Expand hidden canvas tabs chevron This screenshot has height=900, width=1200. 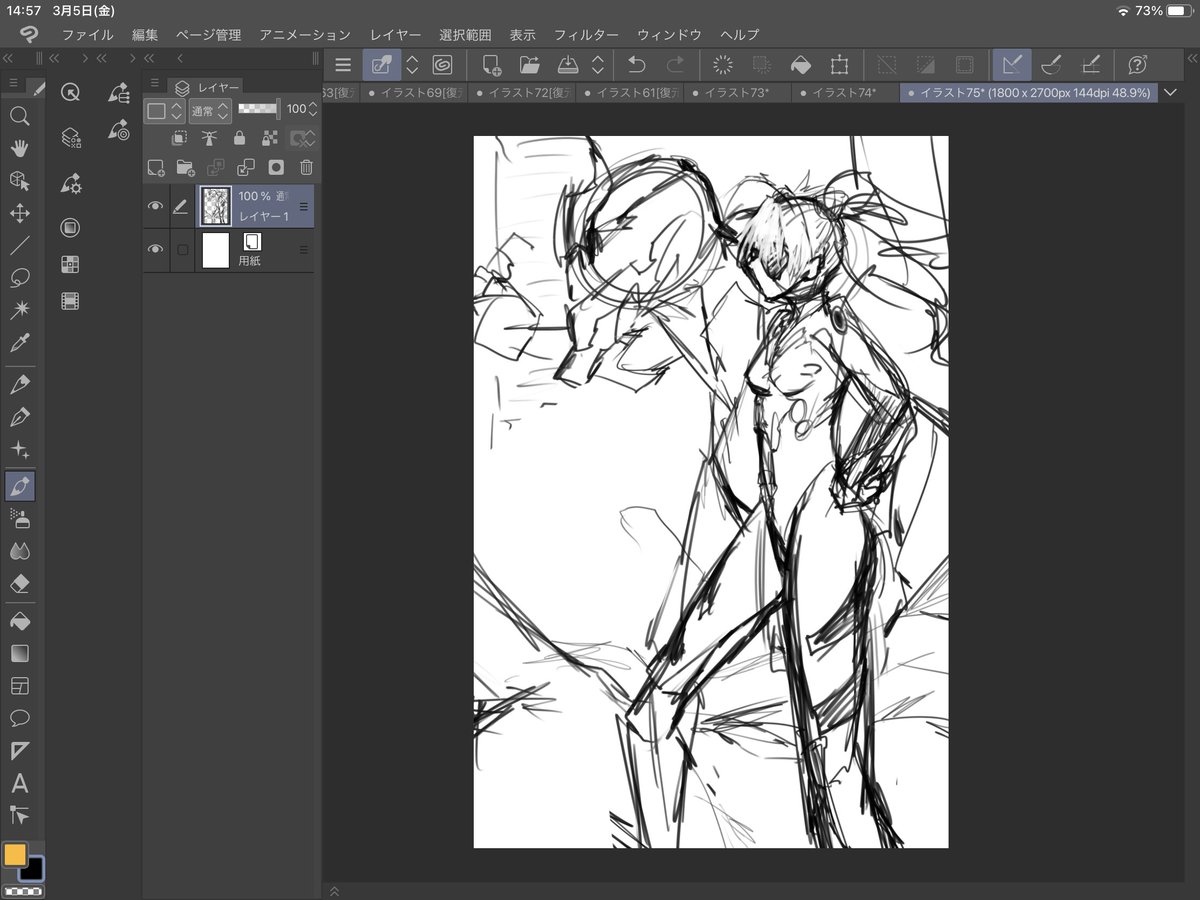[1172, 92]
